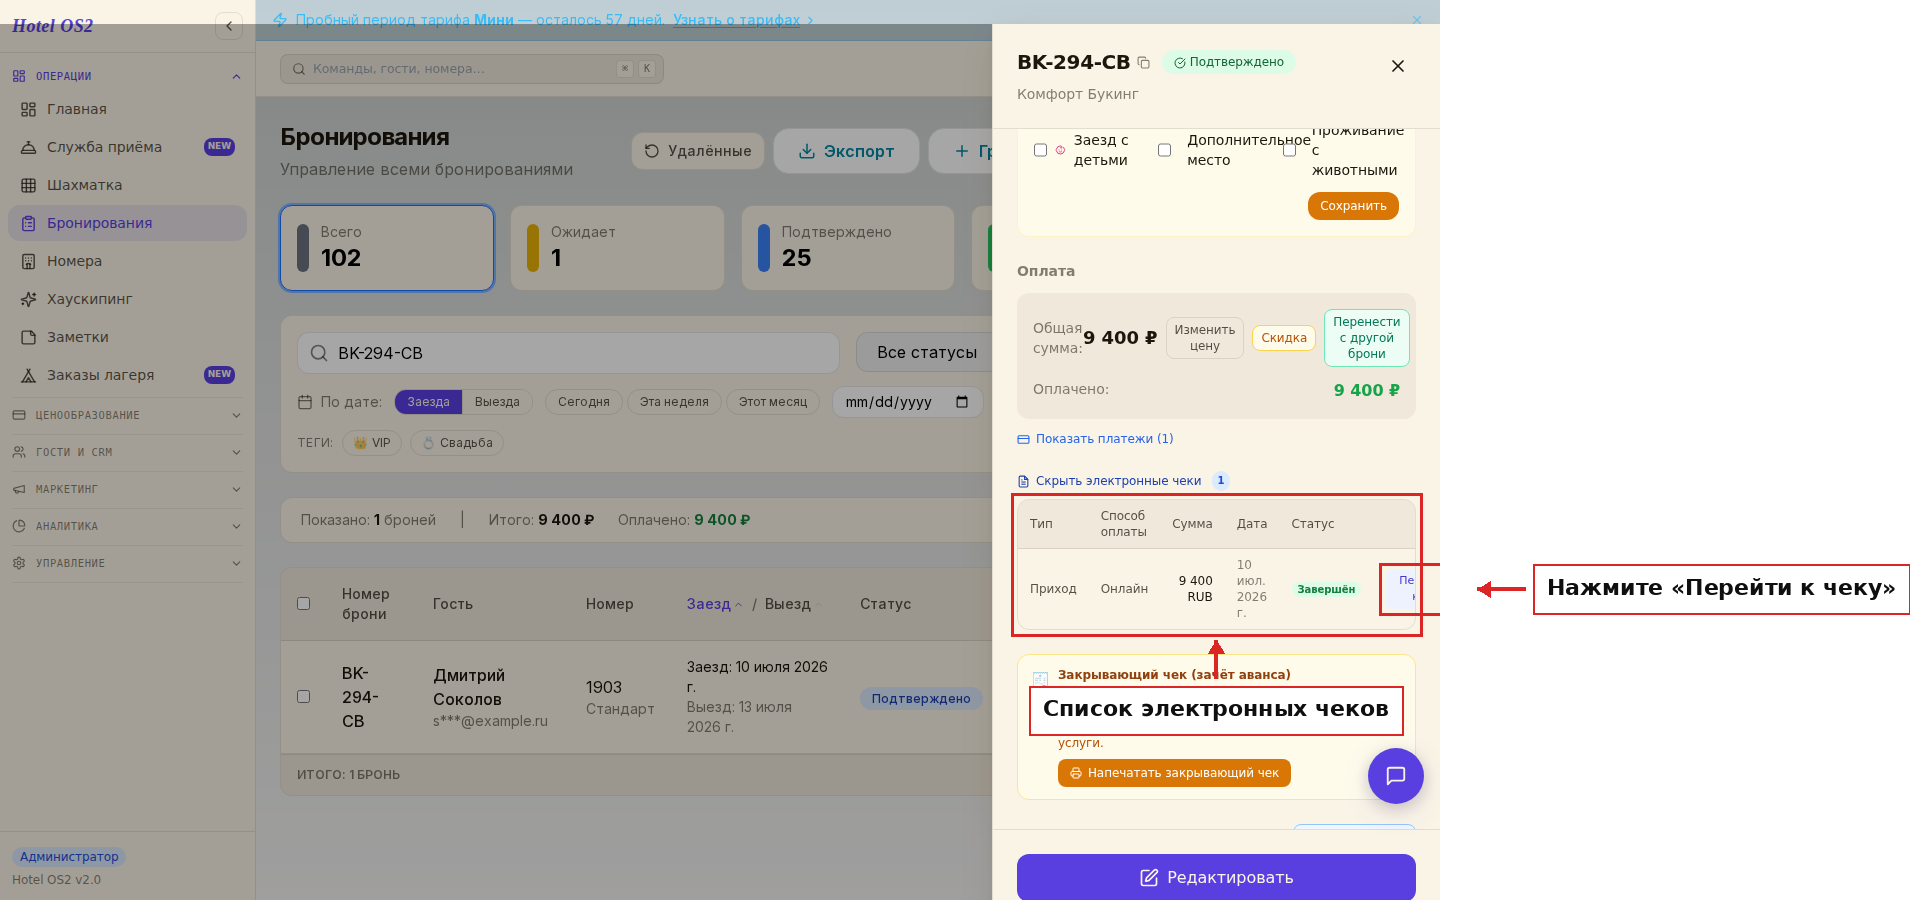Expand the УПРАВЛЕНИЕ section
The image size is (1910, 900).
tap(127, 563)
